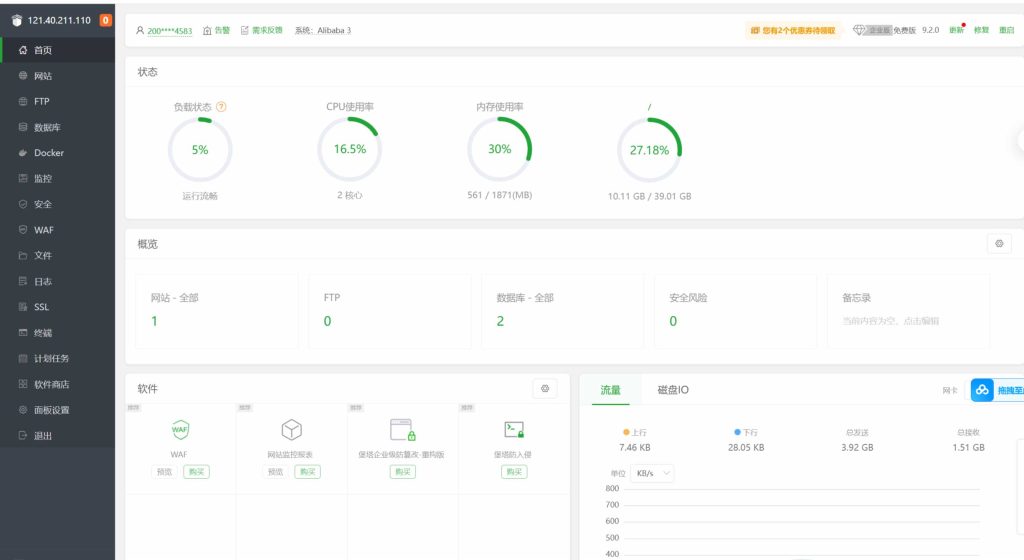Switch to the 磁盘IO tab
This screenshot has height=560, width=1024.
tap(672, 389)
